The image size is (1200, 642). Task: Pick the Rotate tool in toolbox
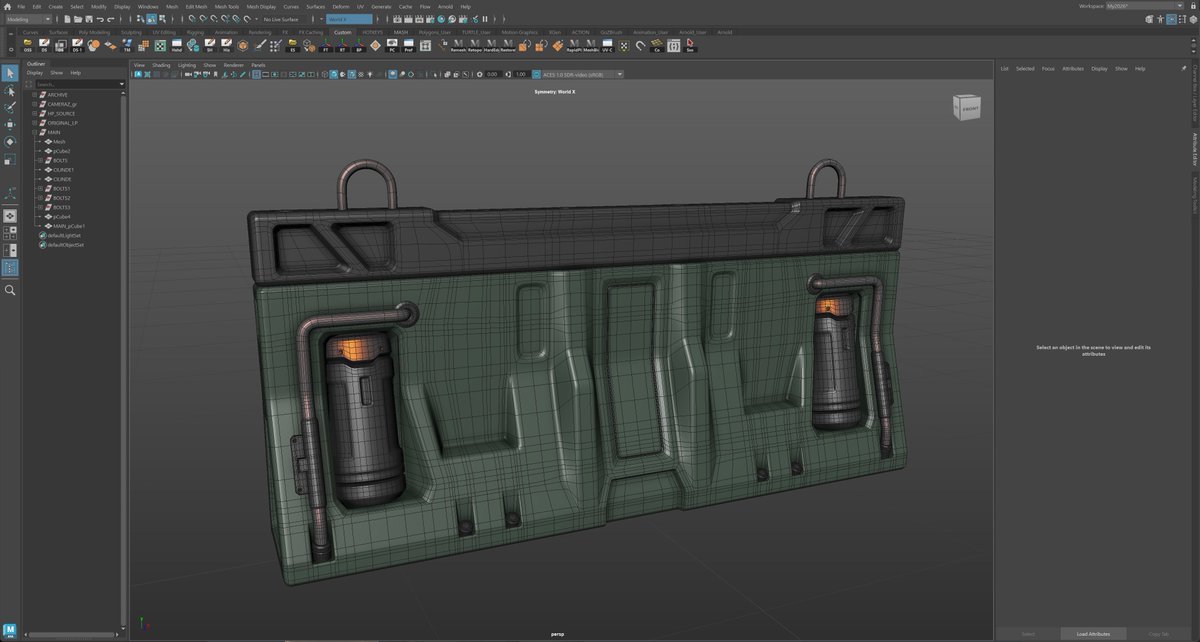[x=10, y=141]
